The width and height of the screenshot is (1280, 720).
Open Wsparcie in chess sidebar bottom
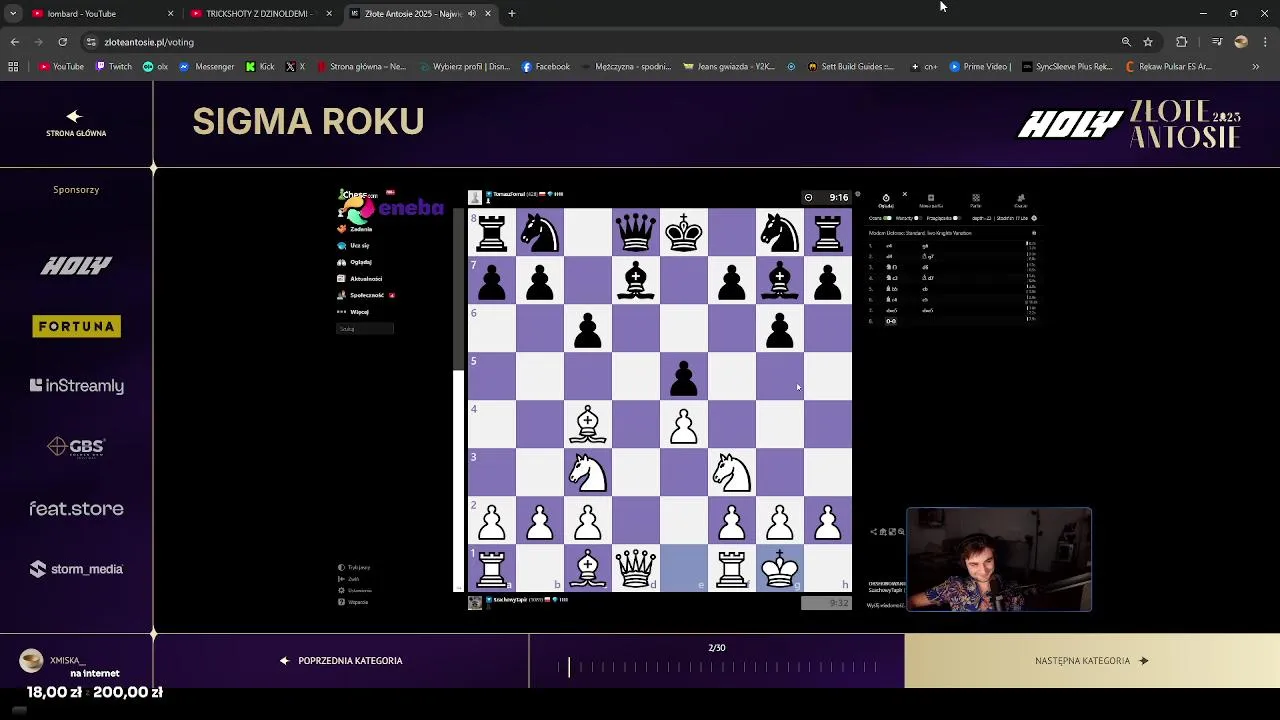point(353,602)
